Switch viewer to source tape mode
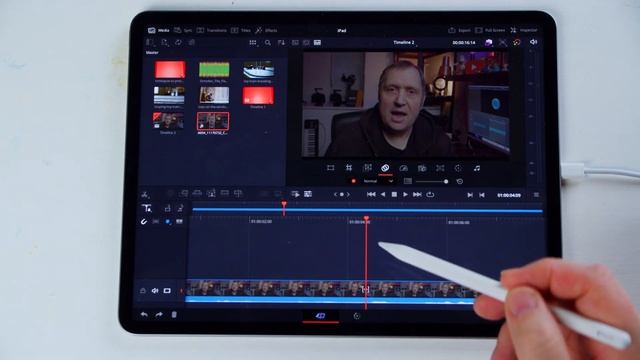This screenshot has width=640, height=360. coord(295,194)
